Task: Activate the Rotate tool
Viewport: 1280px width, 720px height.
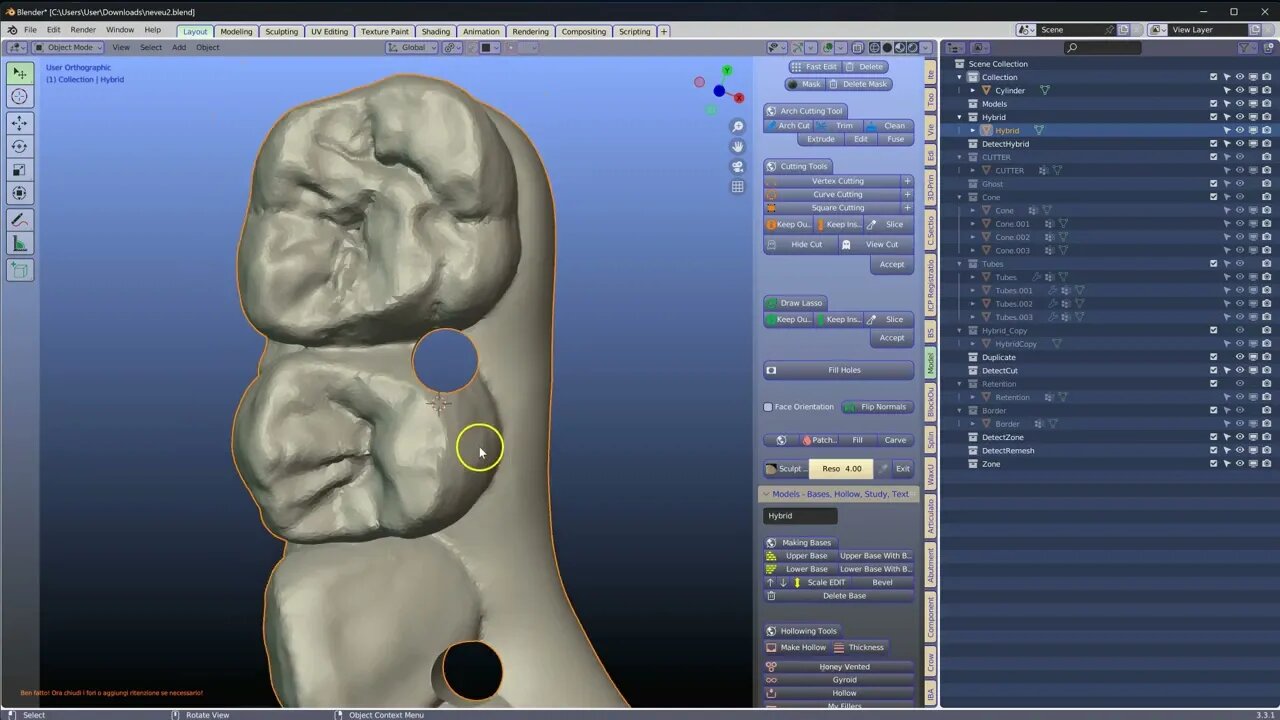Action: coord(19,146)
